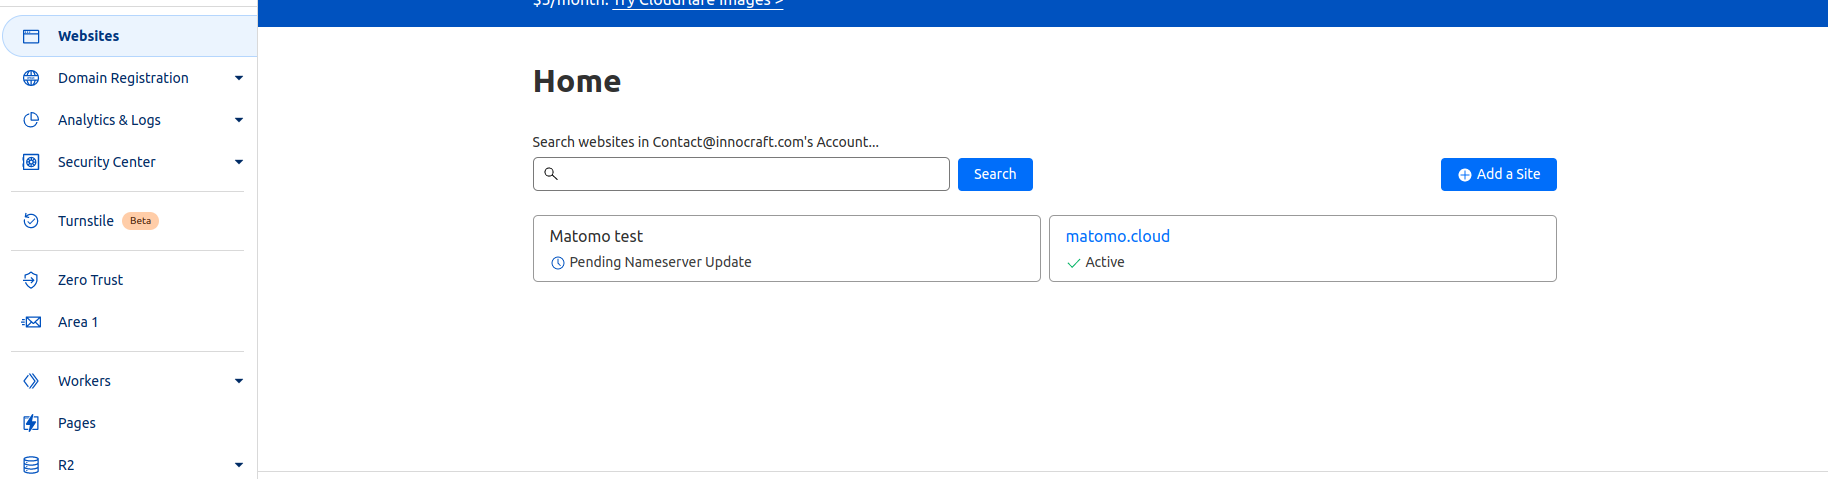
Task: Click the Add a Site button
Action: (x=1498, y=174)
